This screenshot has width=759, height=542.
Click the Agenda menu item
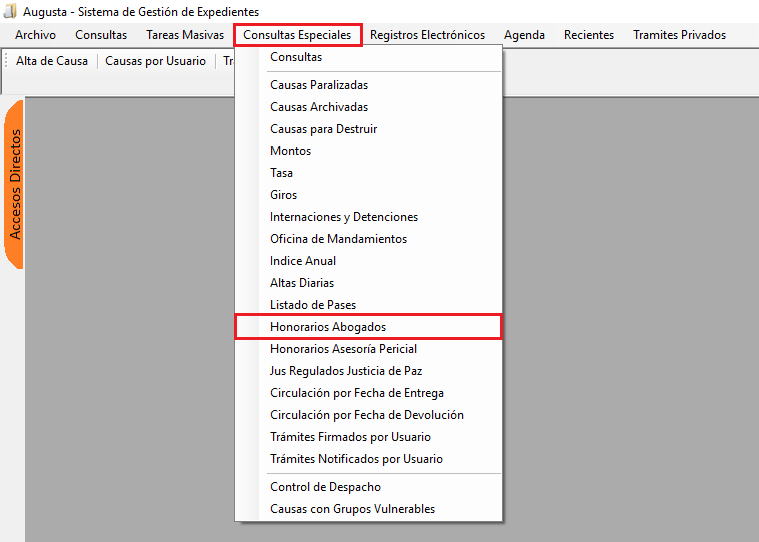pyautogui.click(x=524, y=35)
